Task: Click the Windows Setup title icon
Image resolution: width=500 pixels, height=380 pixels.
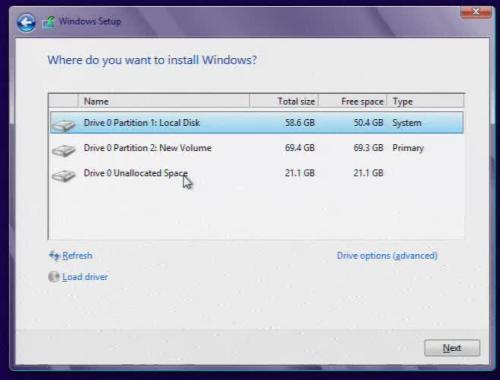Action: coord(49,23)
